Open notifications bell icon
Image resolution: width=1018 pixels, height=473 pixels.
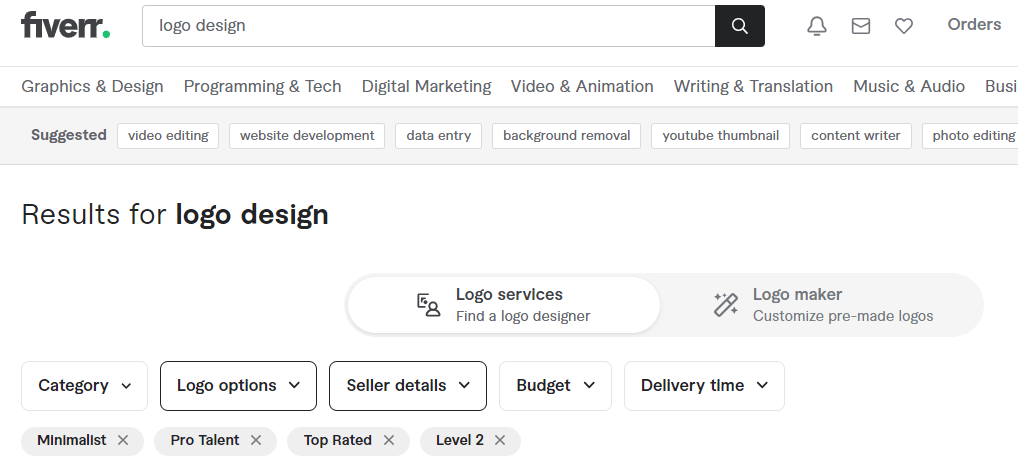click(817, 26)
